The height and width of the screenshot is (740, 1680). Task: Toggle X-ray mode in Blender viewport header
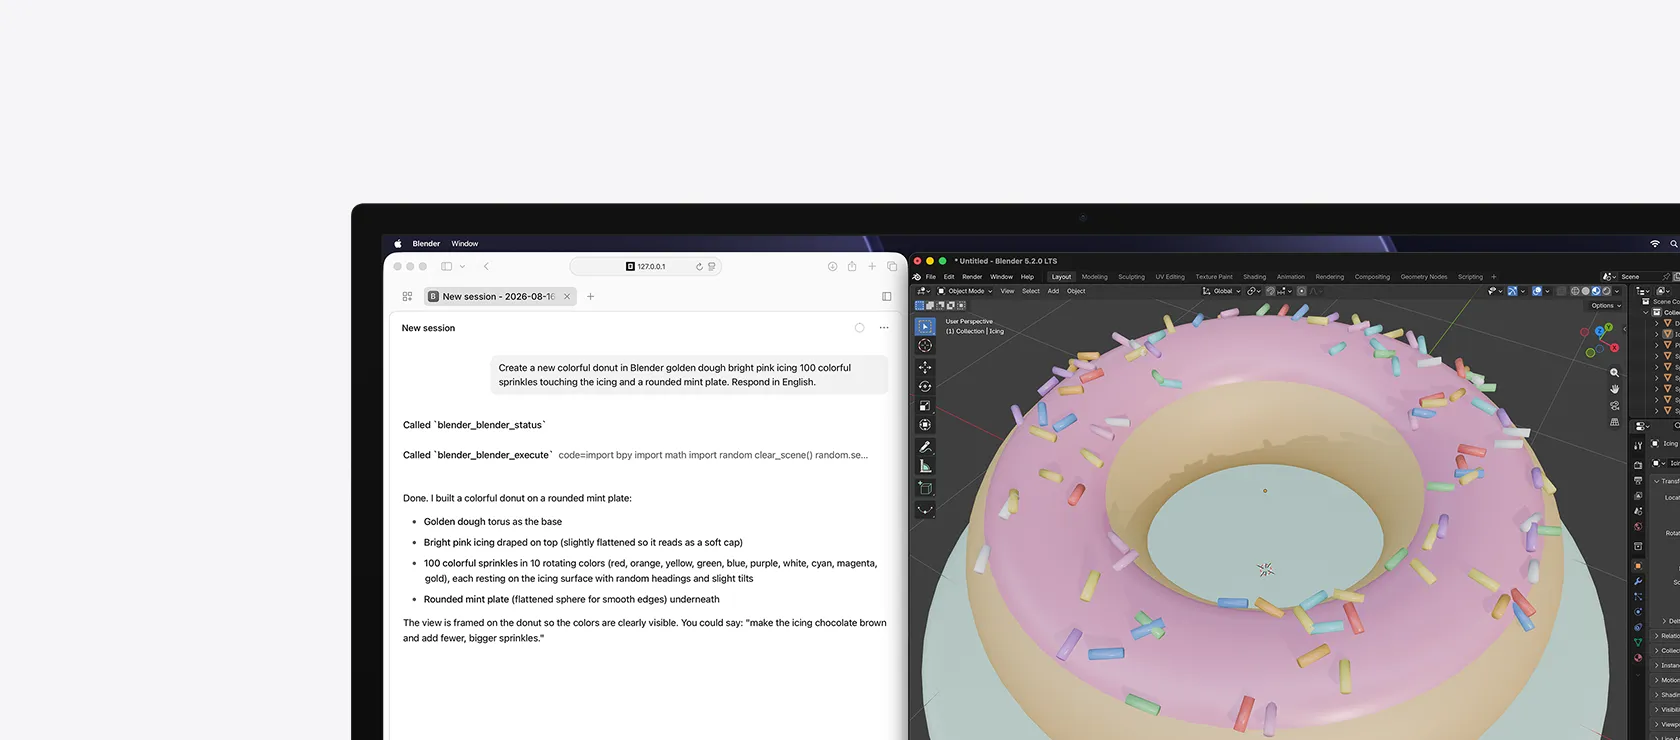[1561, 291]
